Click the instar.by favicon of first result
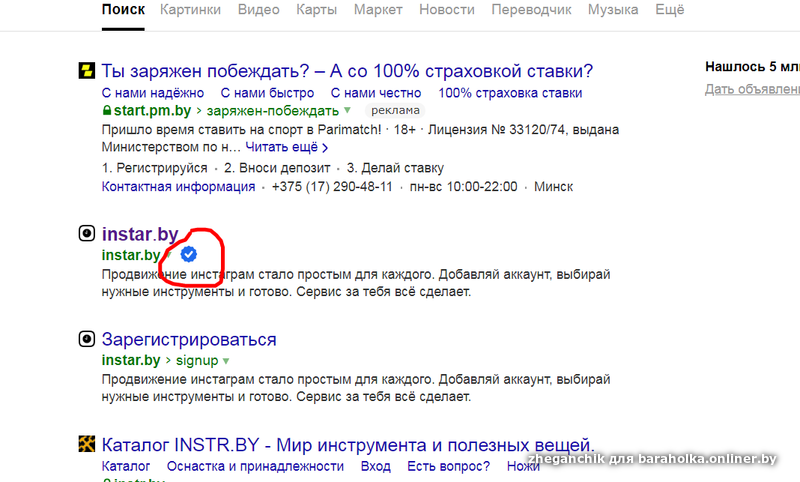 [87, 234]
